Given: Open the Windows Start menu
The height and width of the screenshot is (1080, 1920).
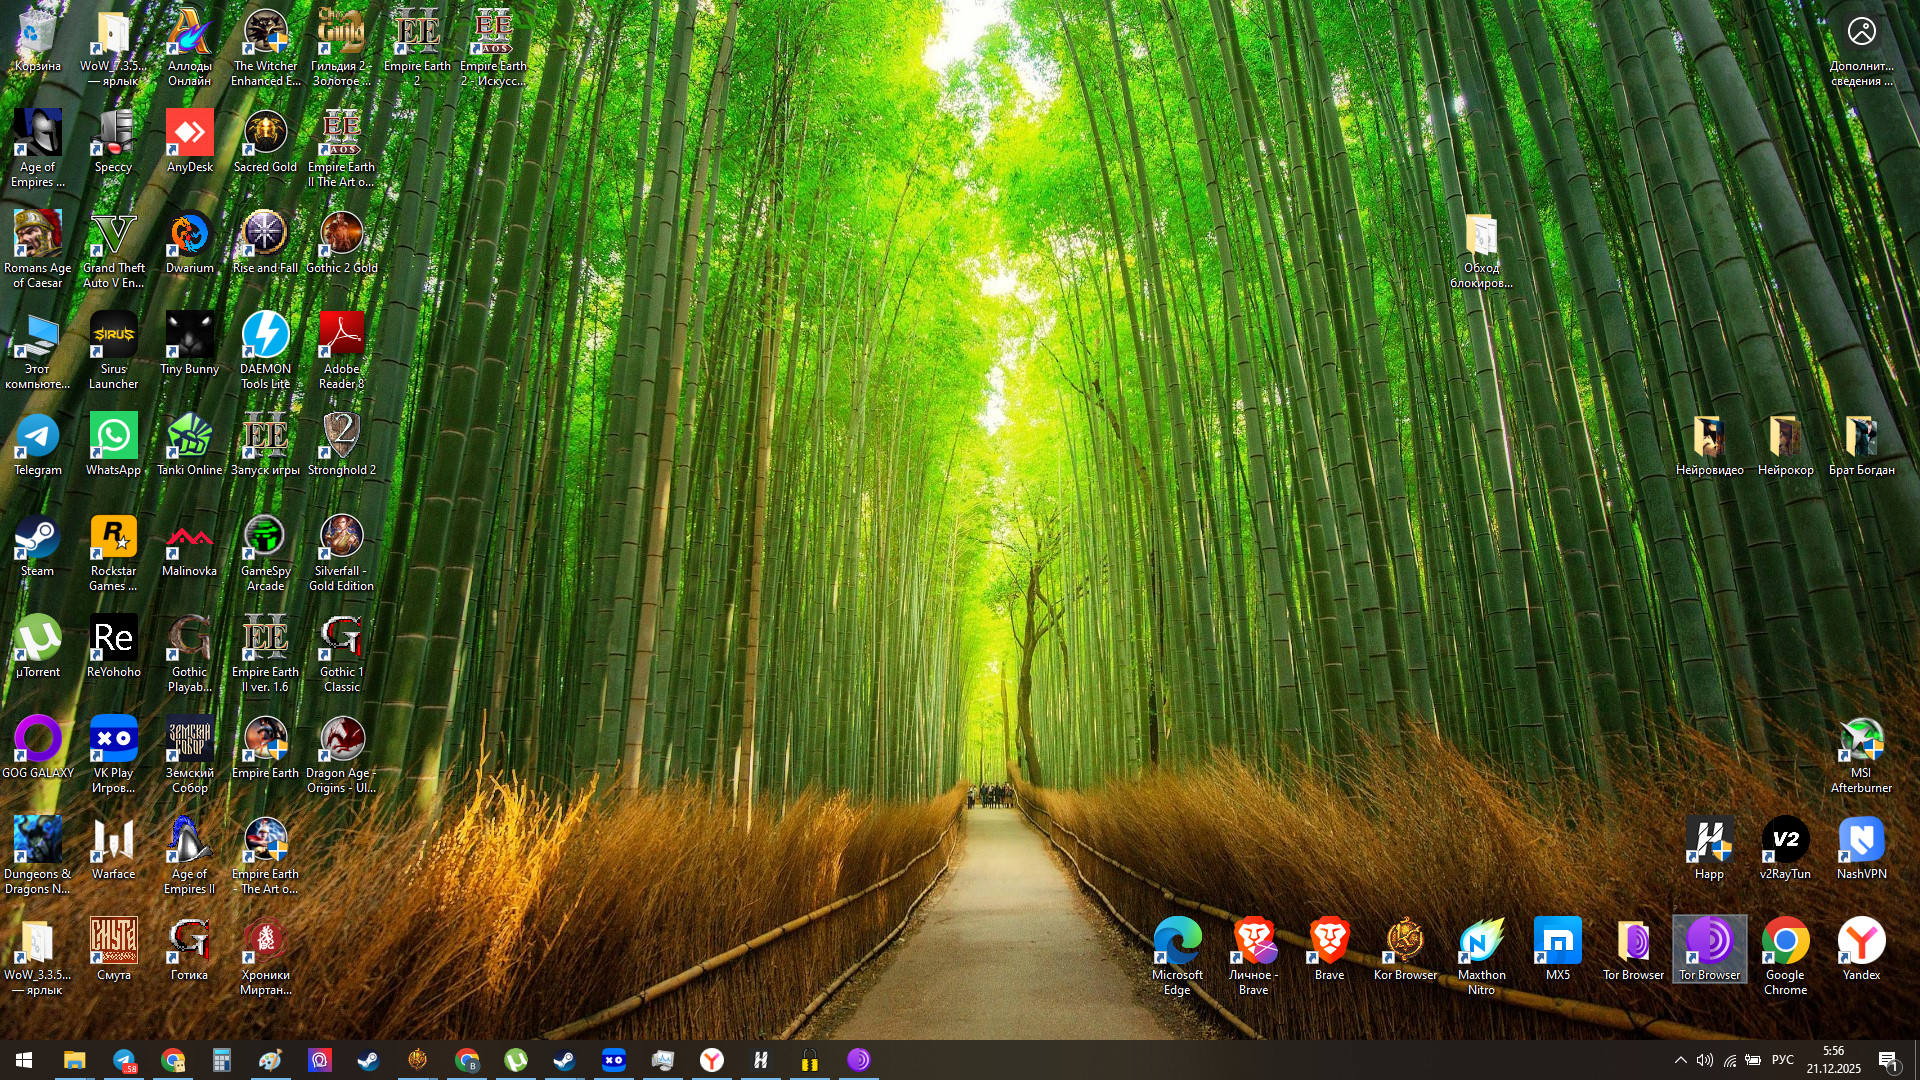Looking at the screenshot, I should 24,1060.
